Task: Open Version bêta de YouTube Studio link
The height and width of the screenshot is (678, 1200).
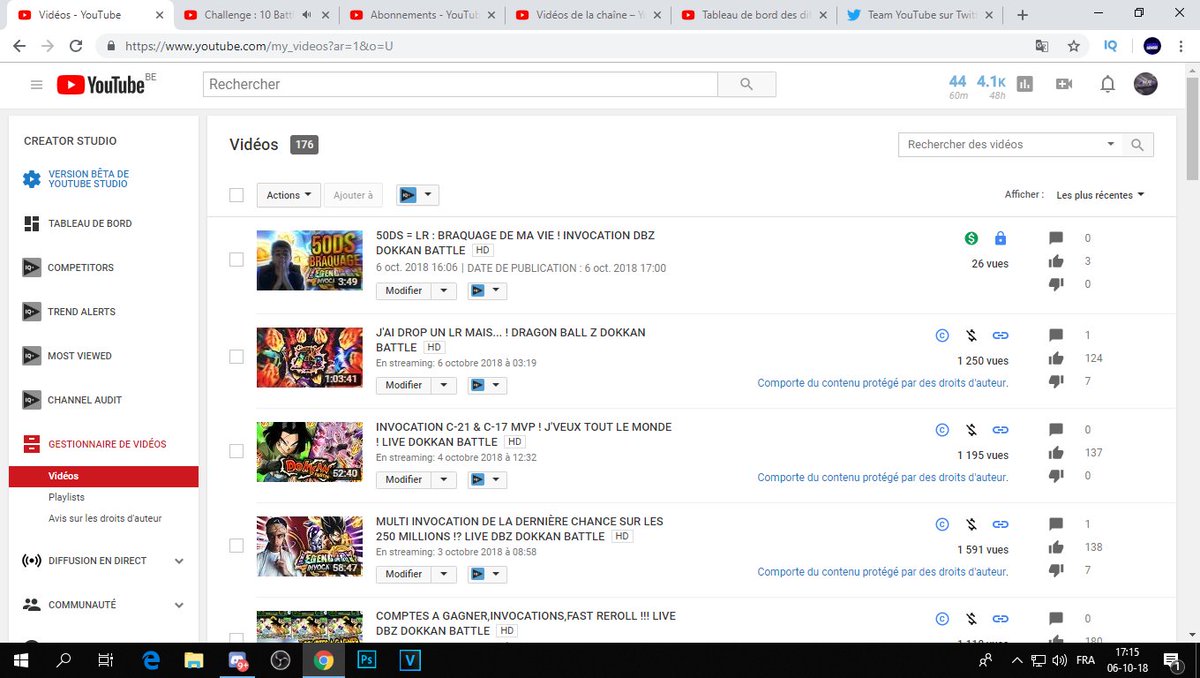Action: 89,179
